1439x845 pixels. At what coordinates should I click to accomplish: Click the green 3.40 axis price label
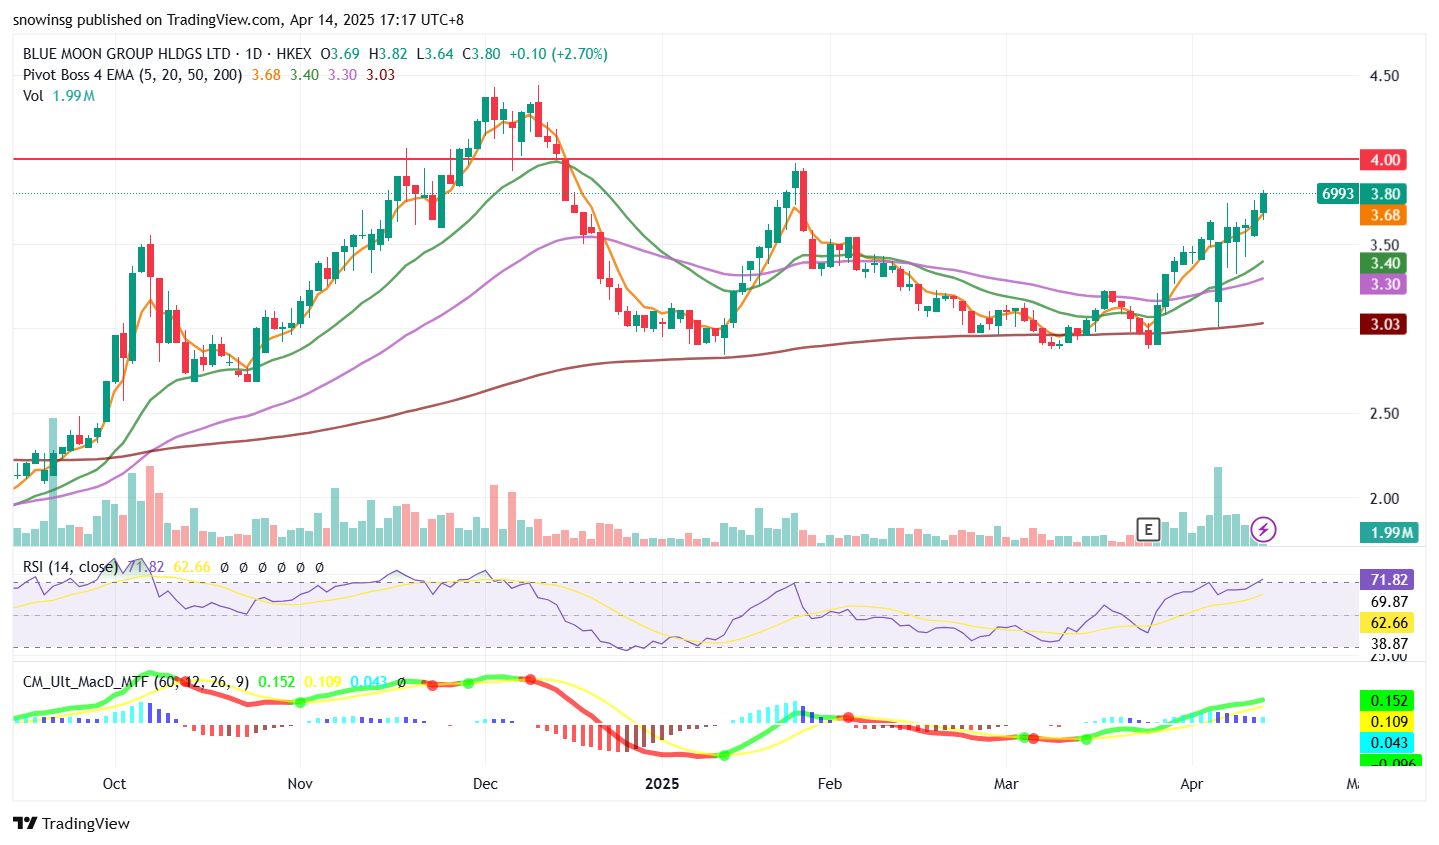pos(1384,263)
